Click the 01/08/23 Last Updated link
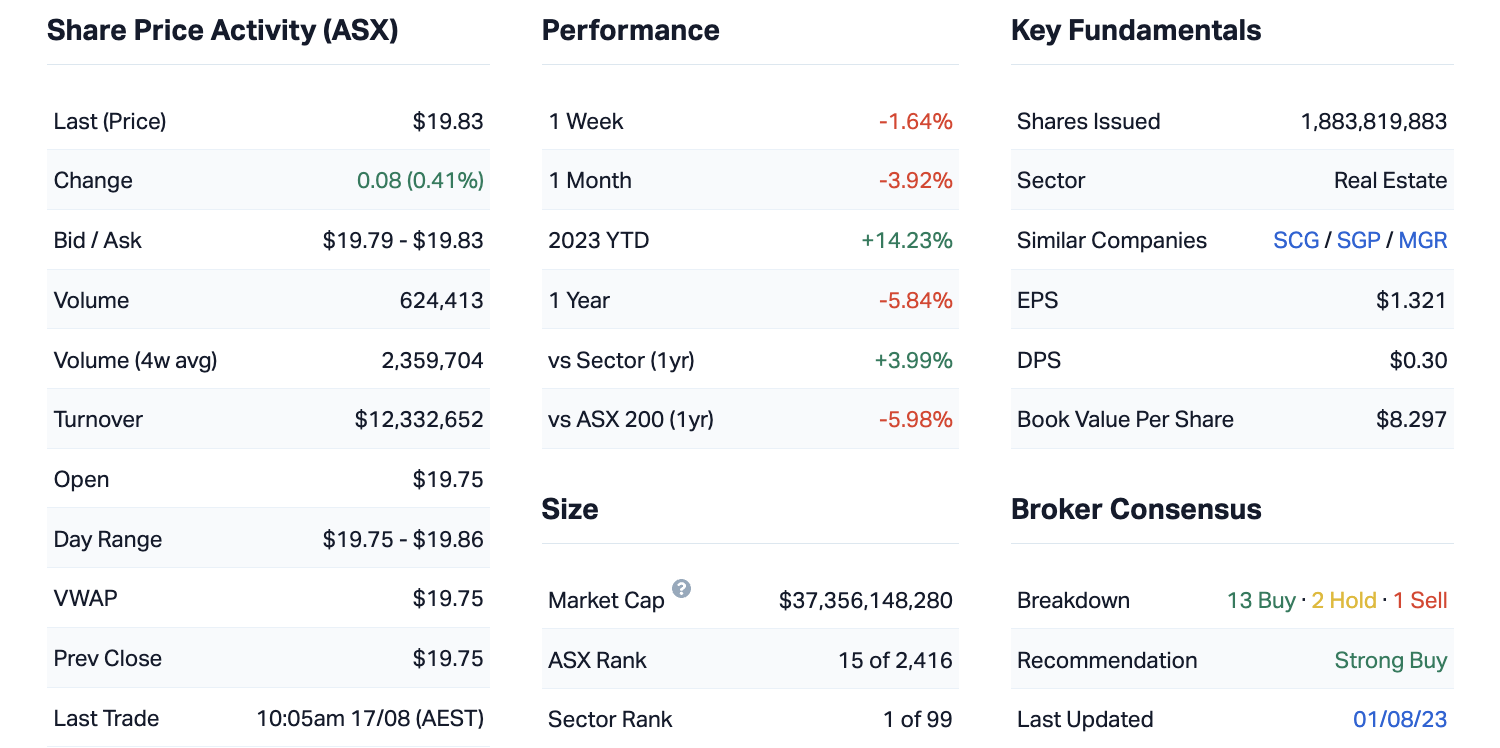Screen dimensions: 1500x748 point(1400,719)
